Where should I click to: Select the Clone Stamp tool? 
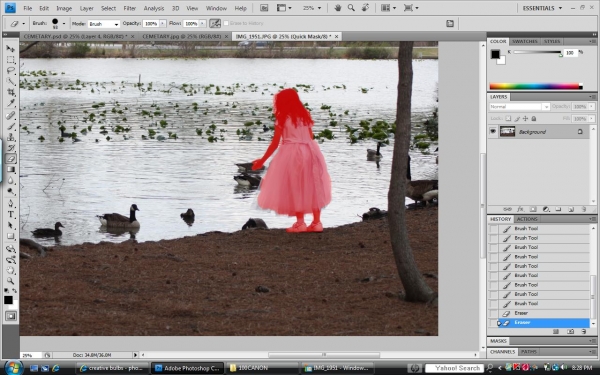tap(10, 137)
